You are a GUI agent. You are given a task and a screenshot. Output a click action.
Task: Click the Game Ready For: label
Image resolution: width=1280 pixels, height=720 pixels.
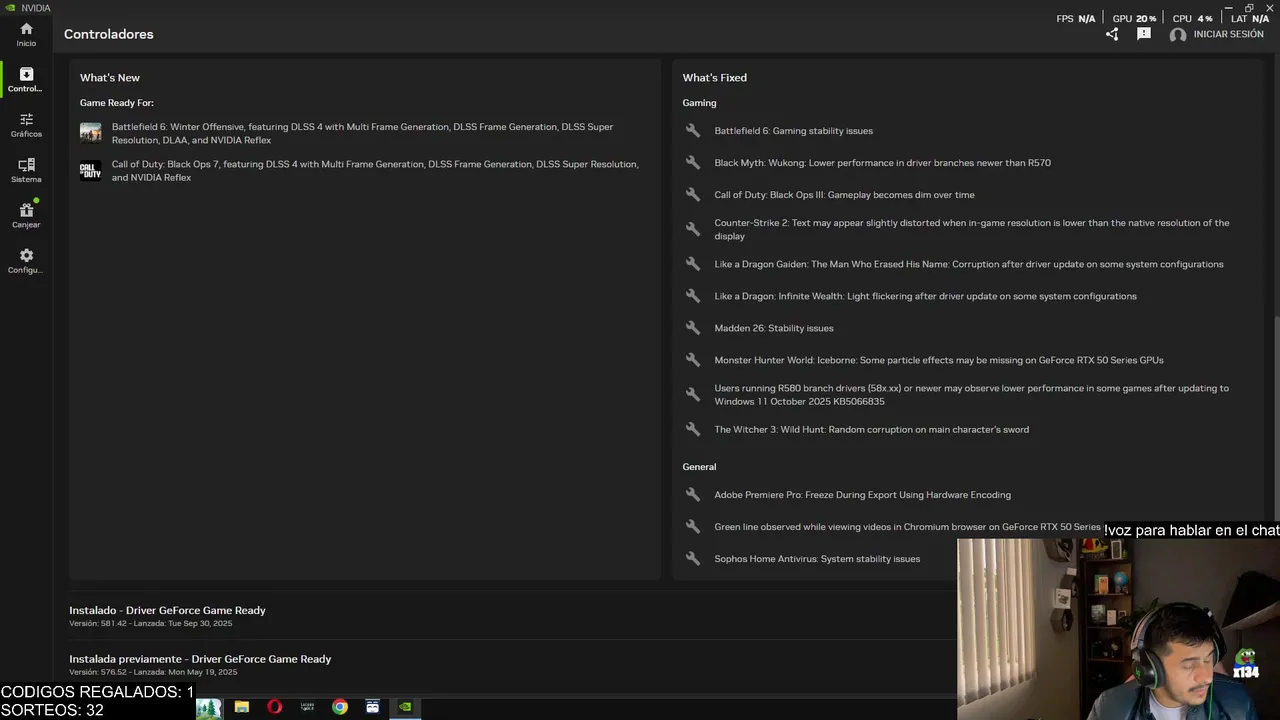click(117, 103)
